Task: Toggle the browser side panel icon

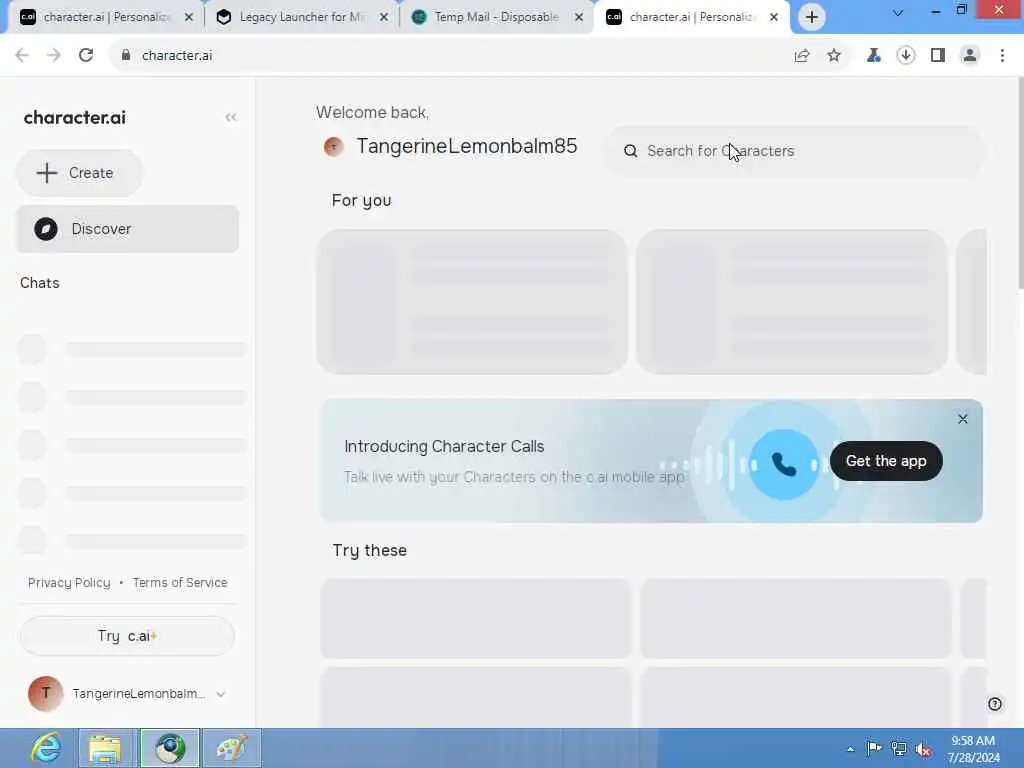Action: pos(938,56)
